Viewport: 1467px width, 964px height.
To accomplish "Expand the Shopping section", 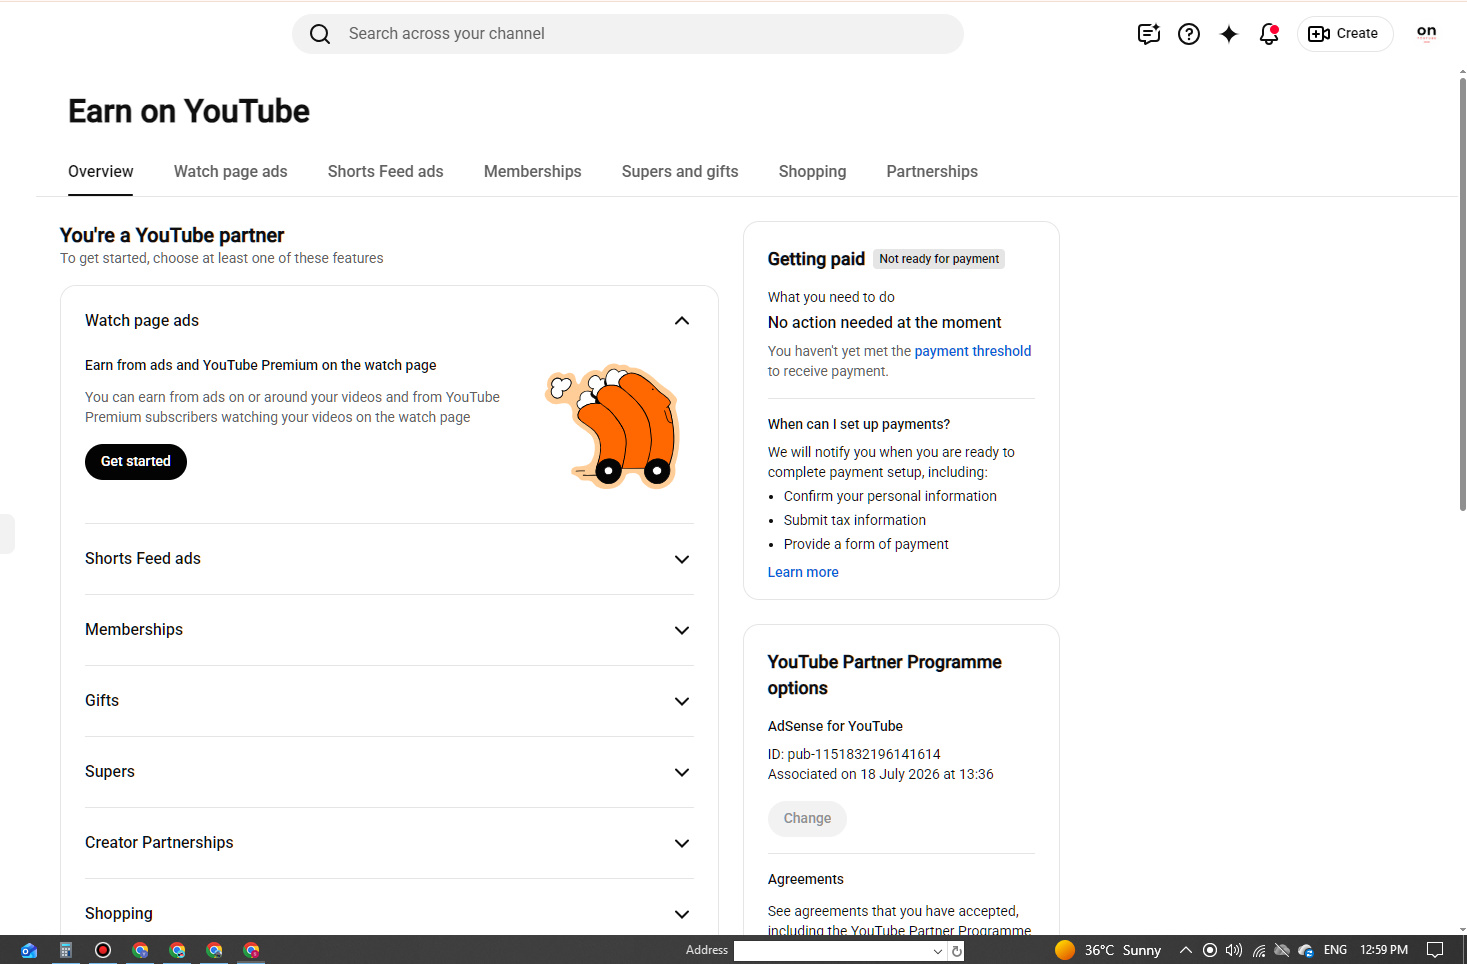I will click(x=682, y=914).
